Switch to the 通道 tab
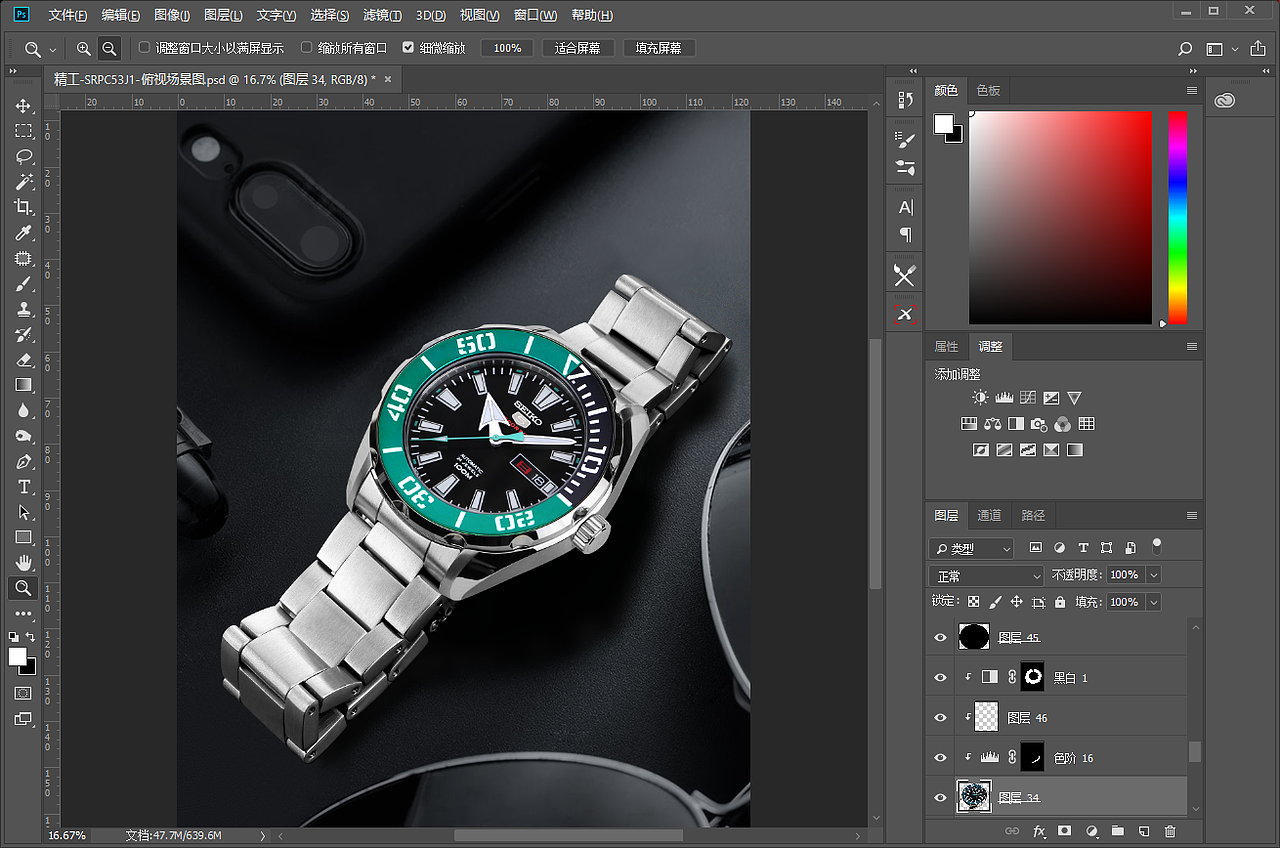Image resolution: width=1280 pixels, height=848 pixels. point(989,516)
